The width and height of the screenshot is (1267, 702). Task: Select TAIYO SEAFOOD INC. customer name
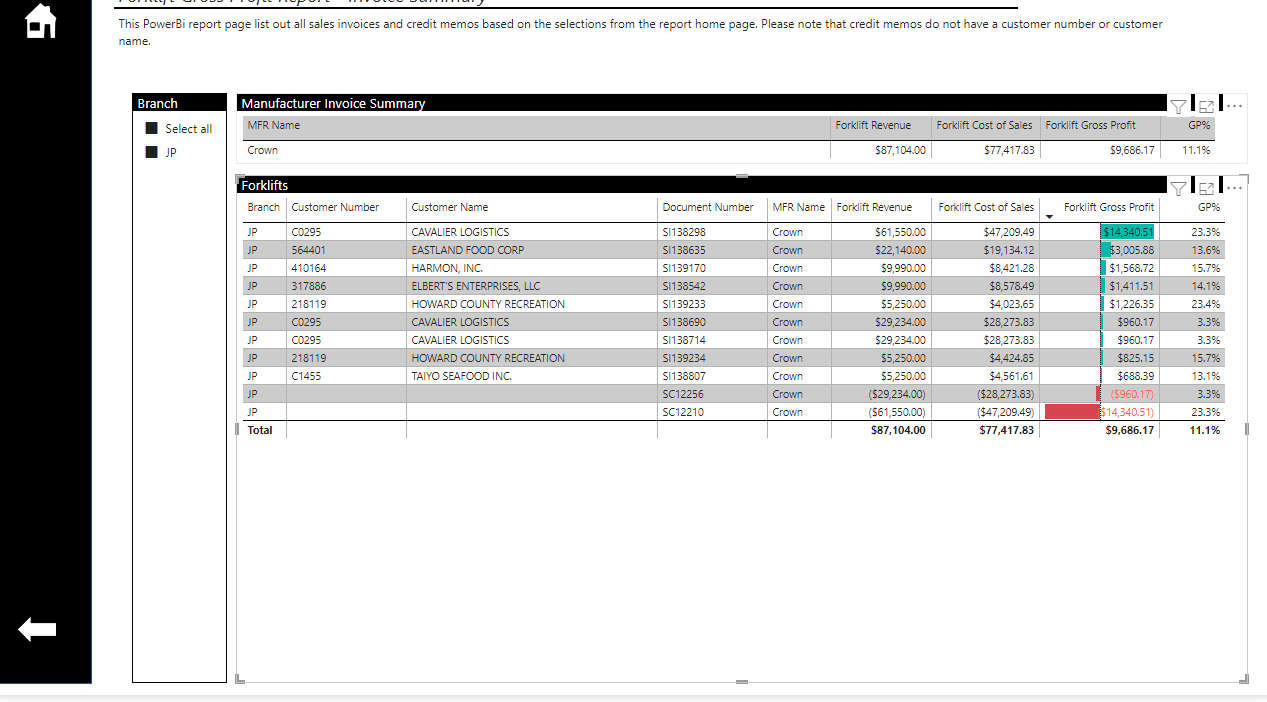click(x=461, y=376)
